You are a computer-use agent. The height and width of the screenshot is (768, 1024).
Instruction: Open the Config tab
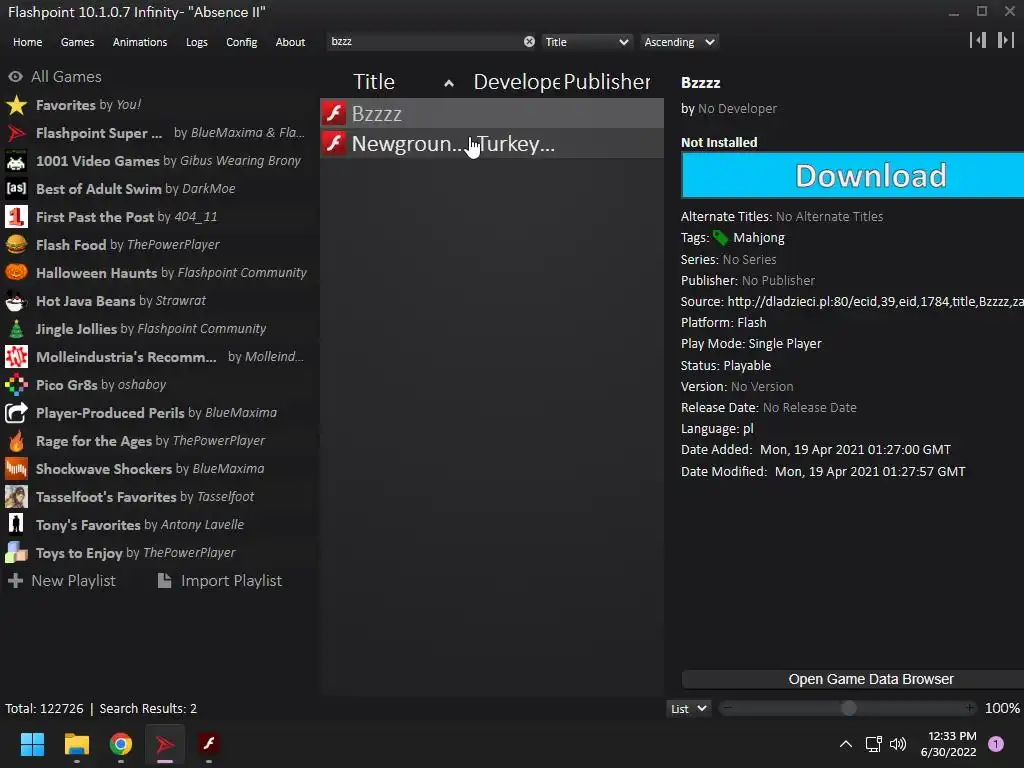(242, 42)
